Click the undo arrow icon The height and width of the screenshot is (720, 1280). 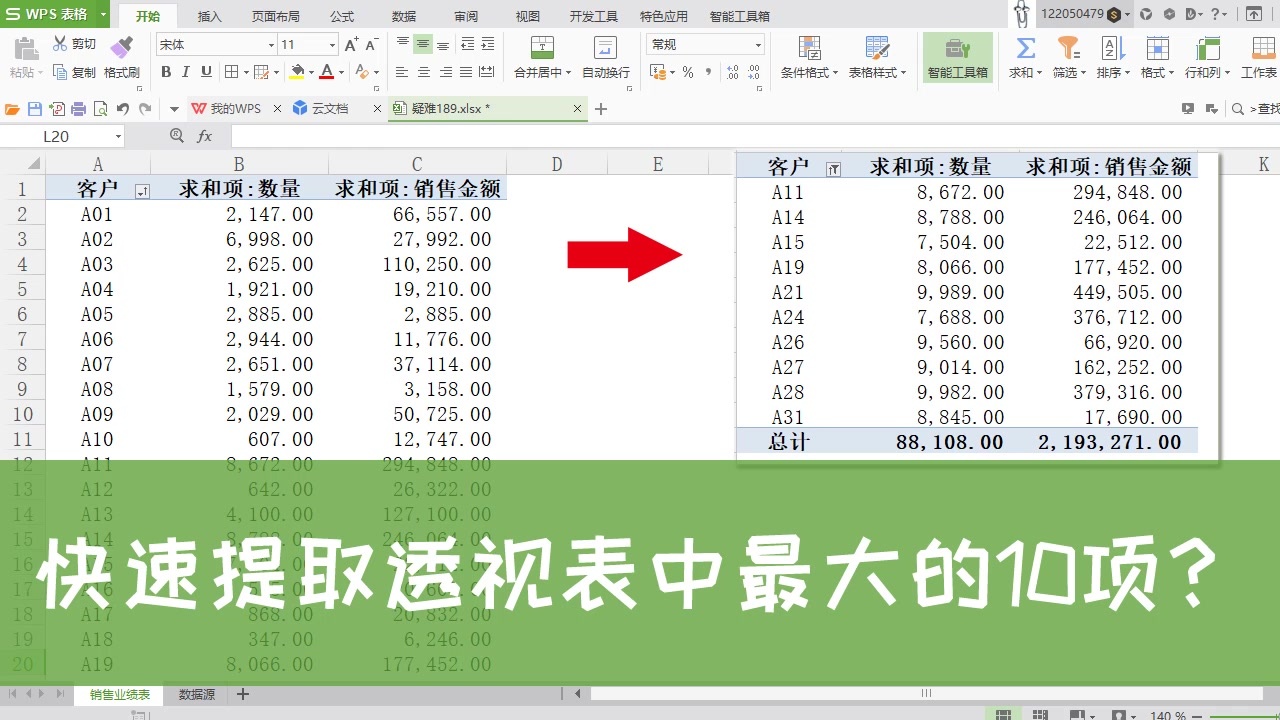click(x=122, y=109)
